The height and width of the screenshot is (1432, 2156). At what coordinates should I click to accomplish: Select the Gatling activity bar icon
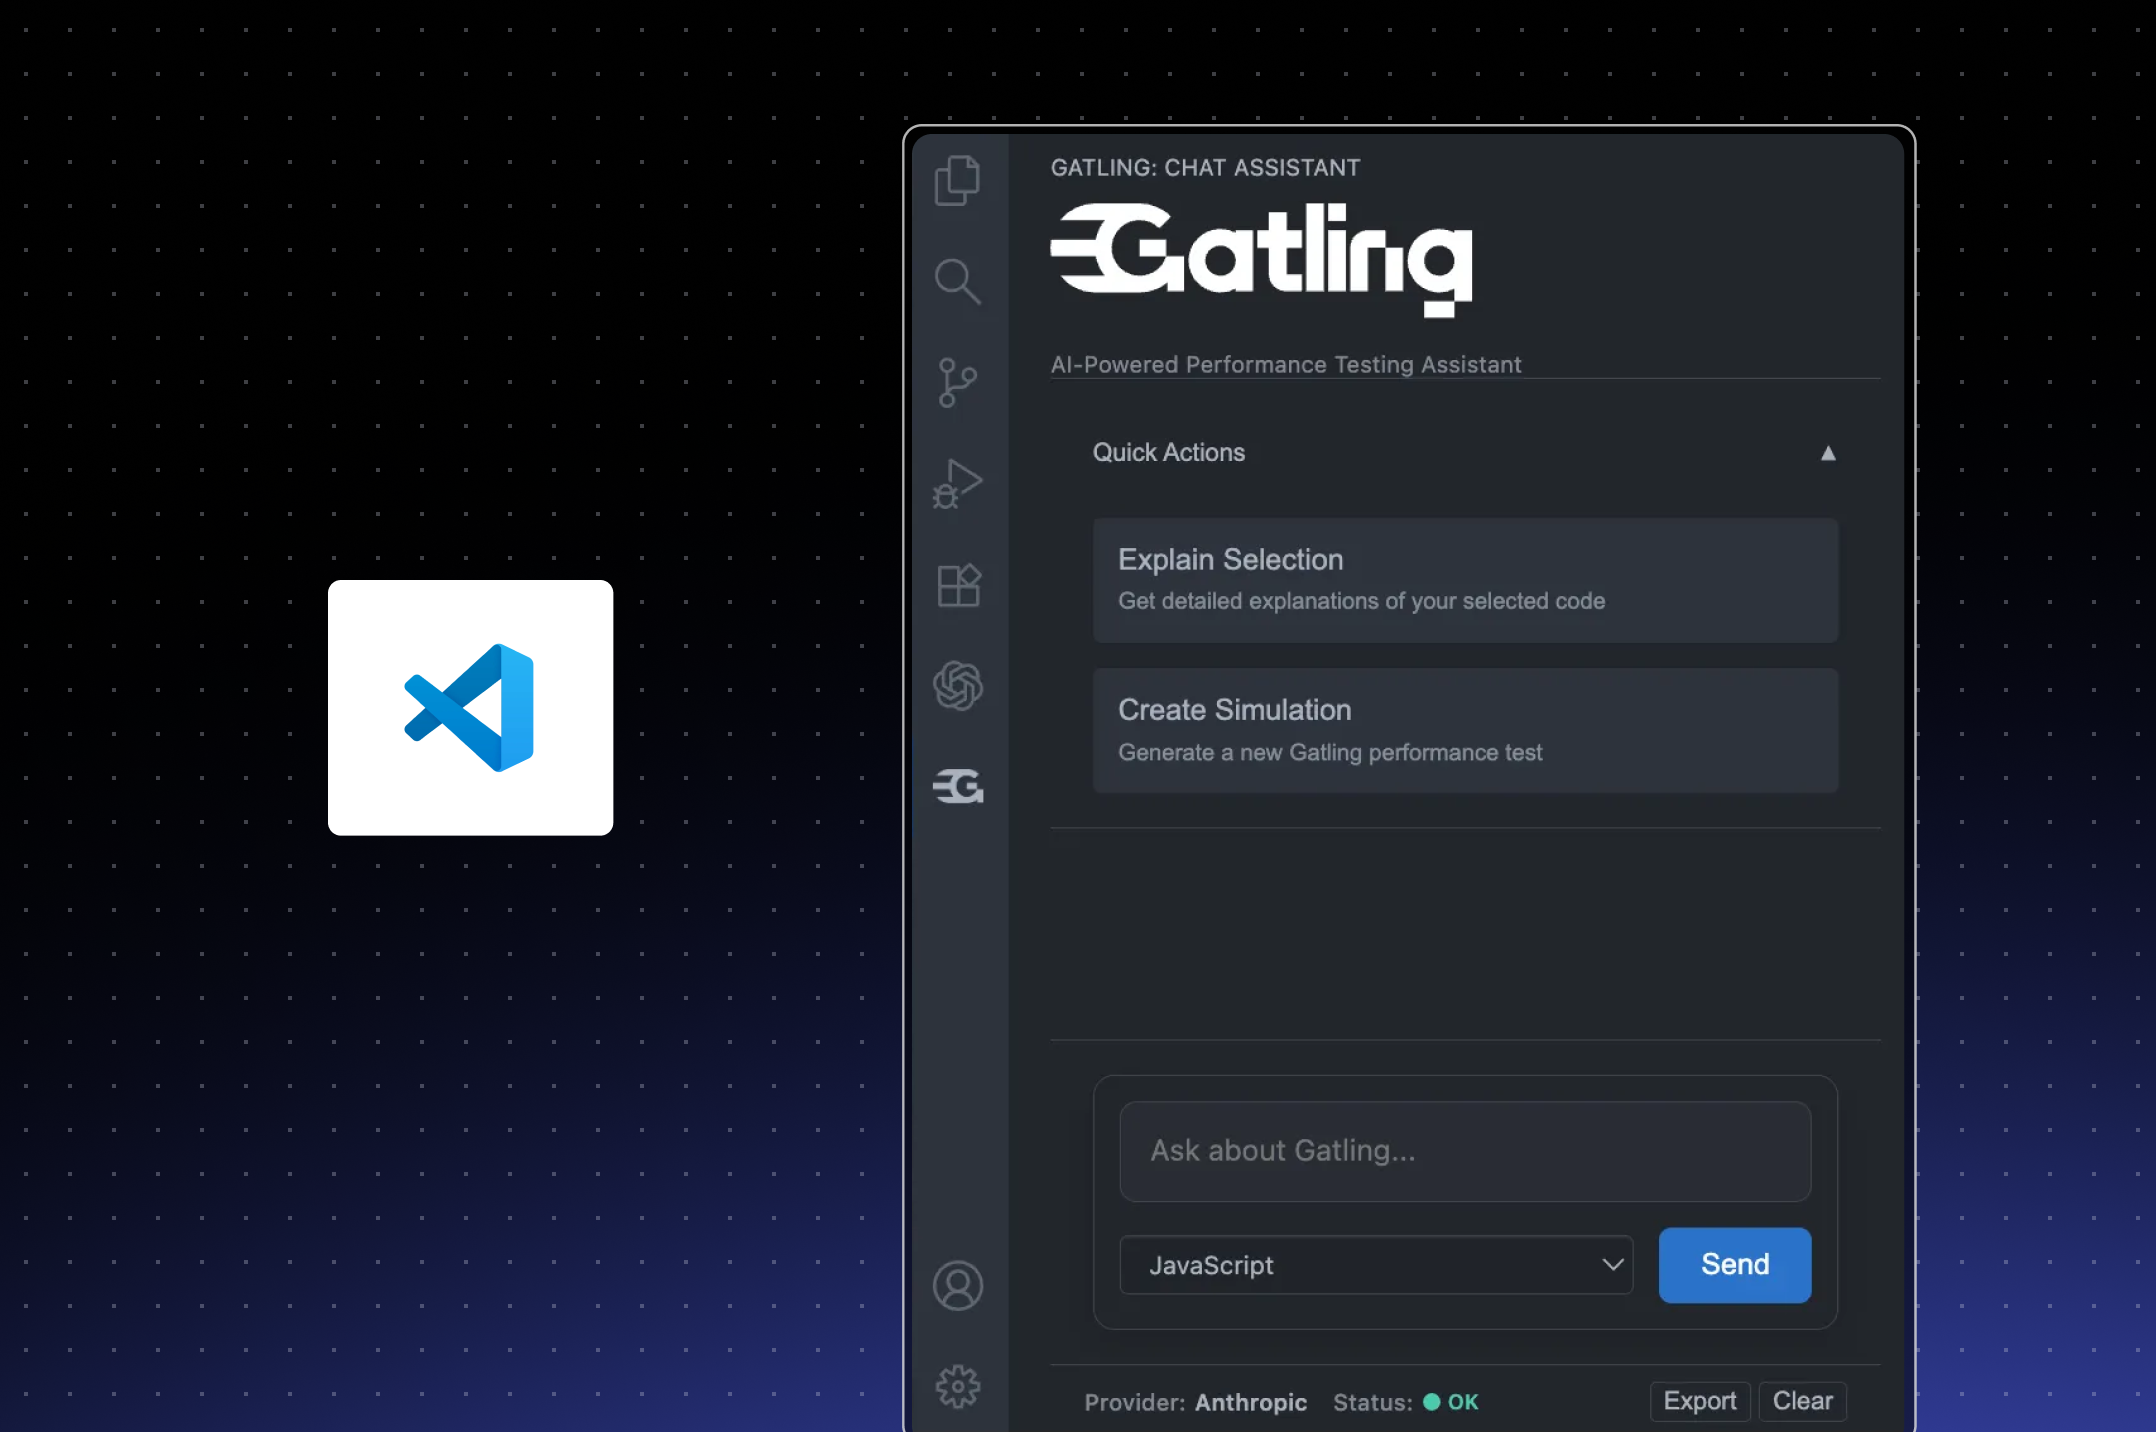[x=958, y=787]
